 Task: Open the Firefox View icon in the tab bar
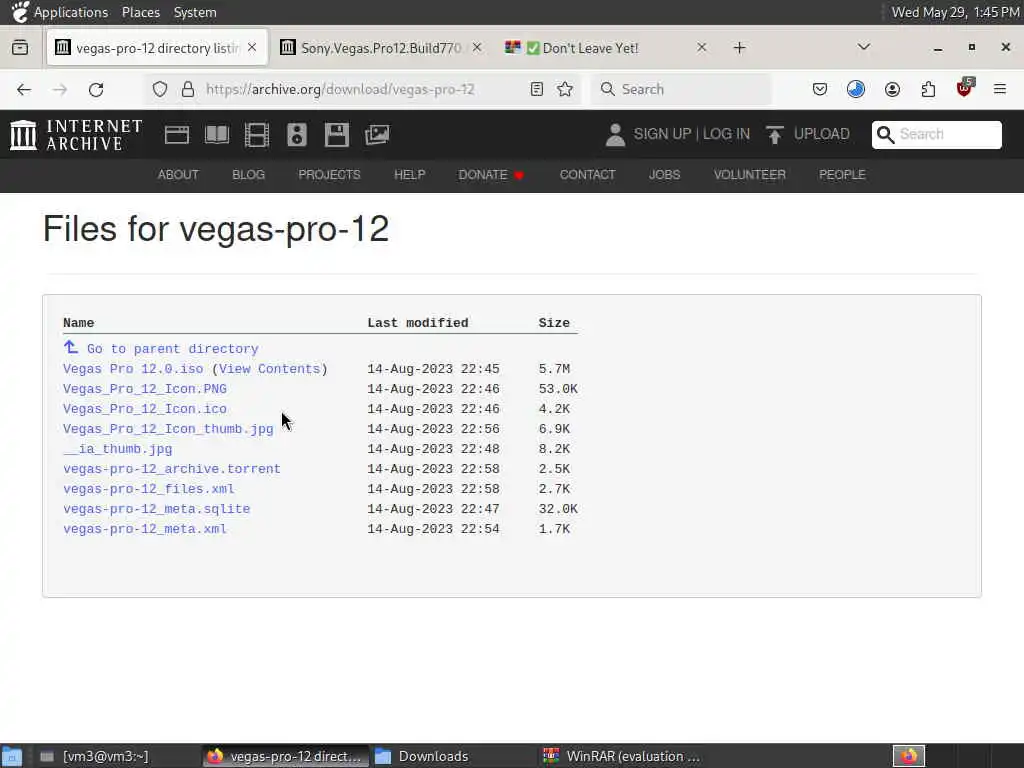pyautogui.click(x=20, y=48)
